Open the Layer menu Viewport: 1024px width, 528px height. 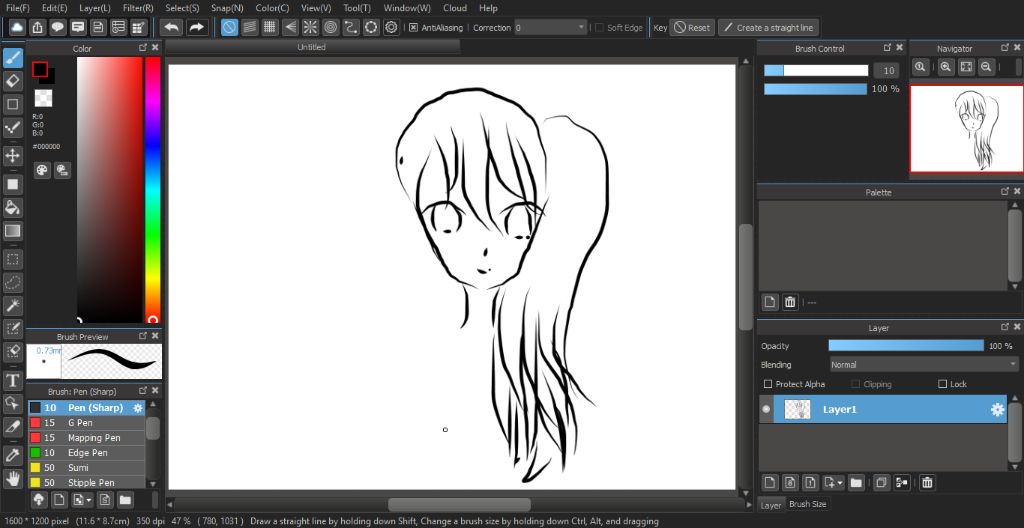coord(95,8)
